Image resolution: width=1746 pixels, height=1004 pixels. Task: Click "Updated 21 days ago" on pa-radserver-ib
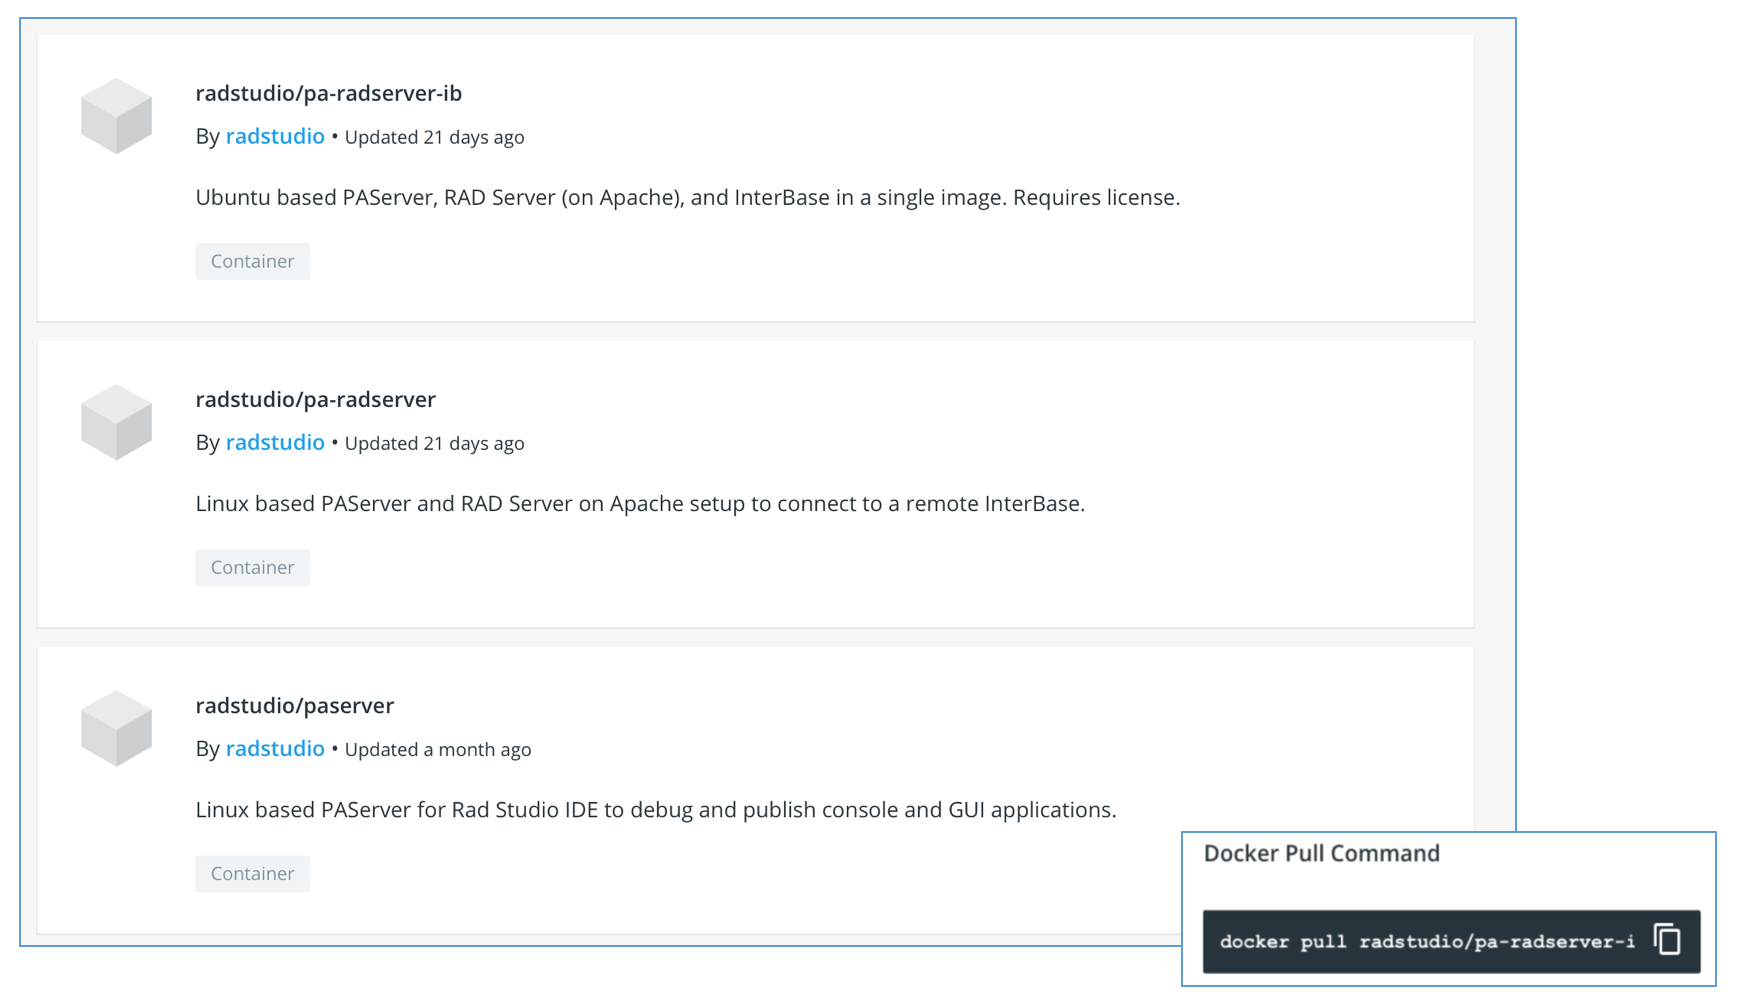[434, 137]
